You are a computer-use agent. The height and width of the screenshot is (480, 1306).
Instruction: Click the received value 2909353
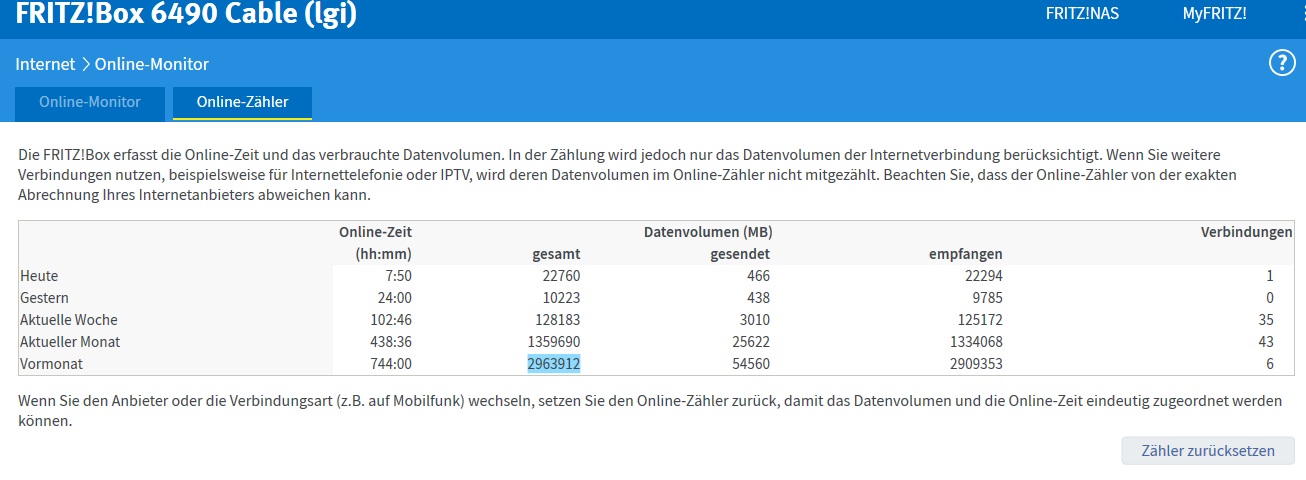pyautogui.click(x=976, y=364)
